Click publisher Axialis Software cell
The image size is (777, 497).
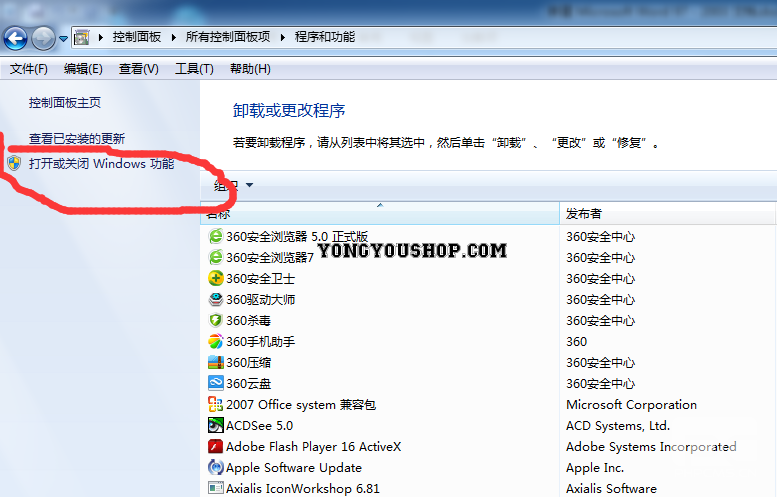611,489
